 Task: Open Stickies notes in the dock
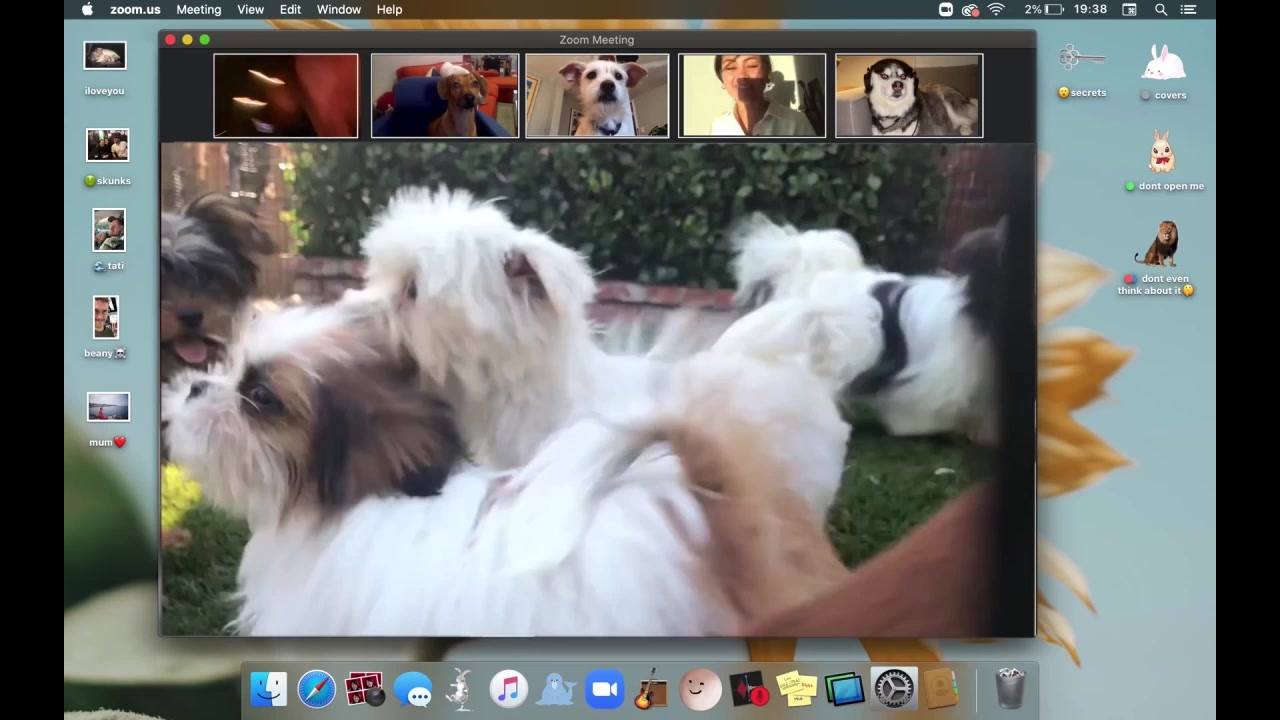[x=796, y=690]
